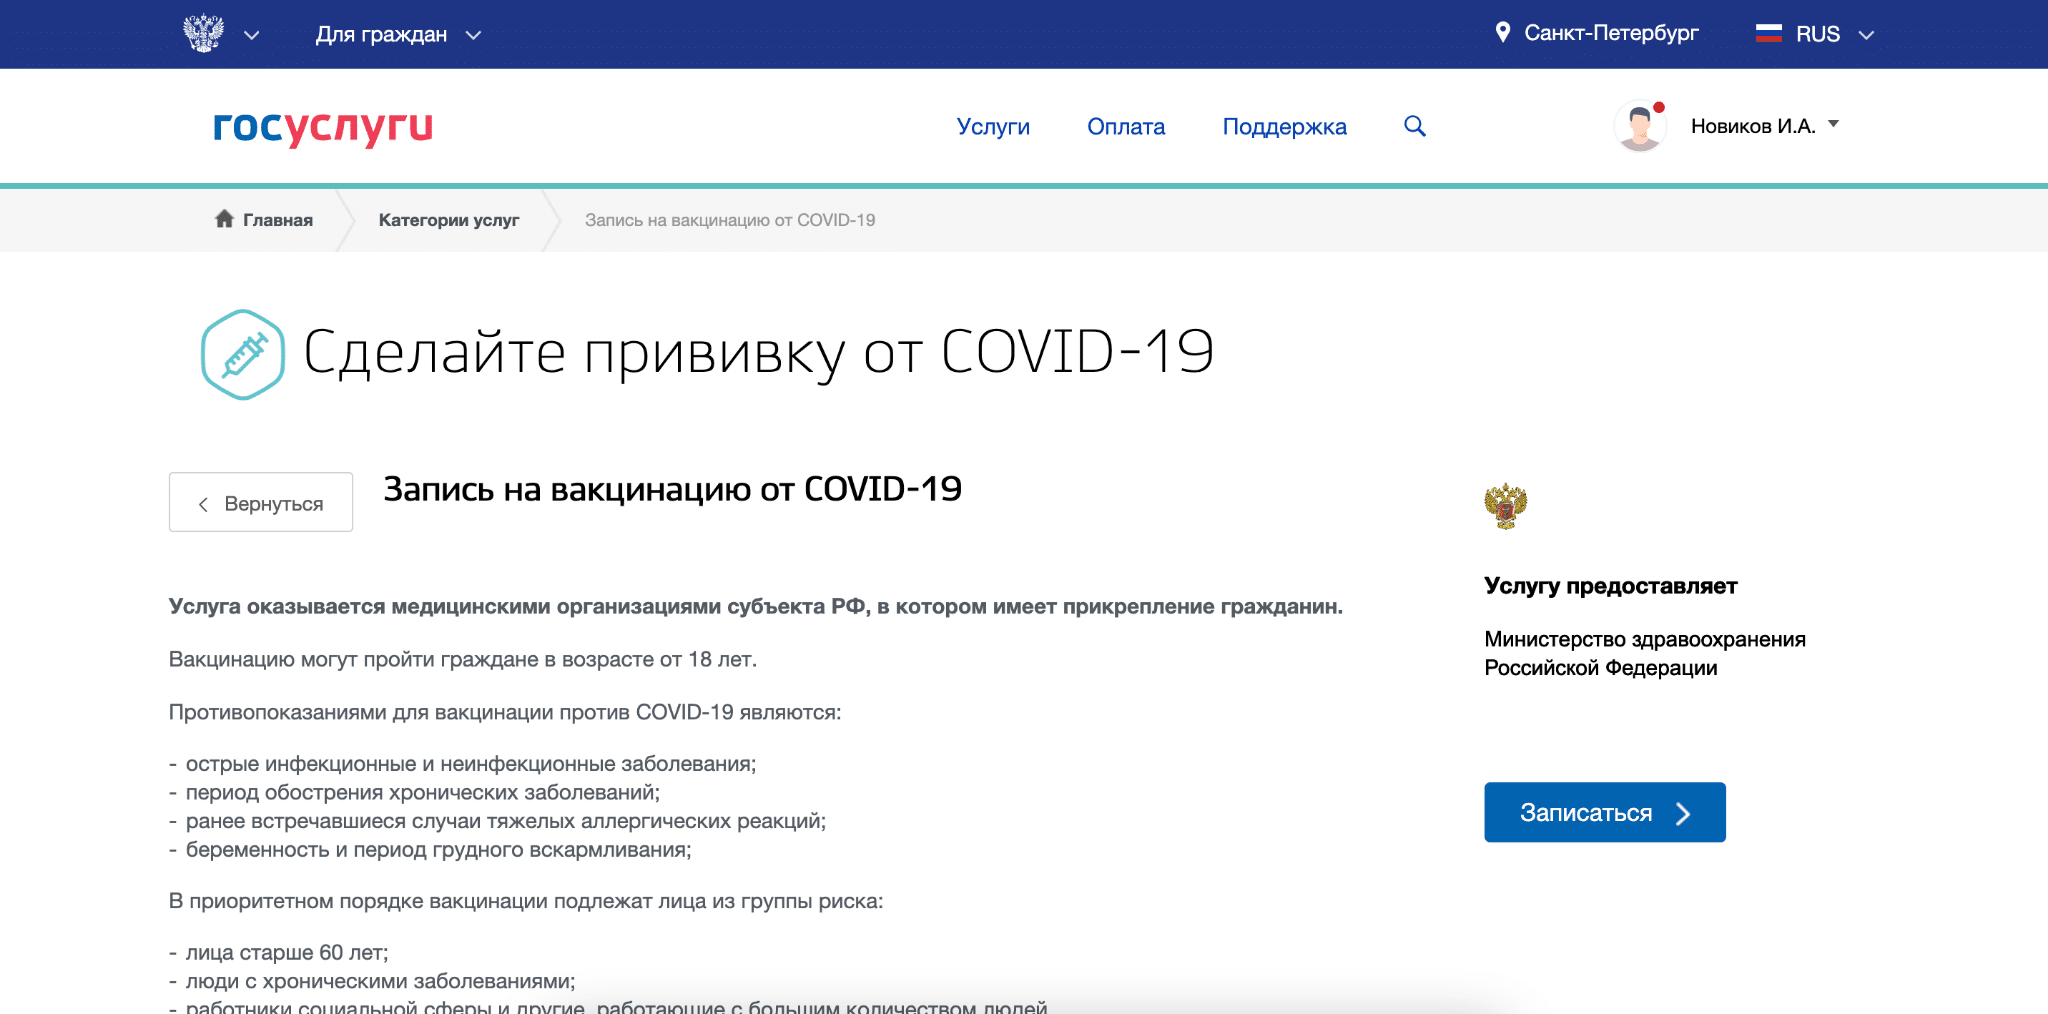Click the Запись на вакцинацию breadcrumb text
The width and height of the screenshot is (2048, 1014).
[x=730, y=220]
